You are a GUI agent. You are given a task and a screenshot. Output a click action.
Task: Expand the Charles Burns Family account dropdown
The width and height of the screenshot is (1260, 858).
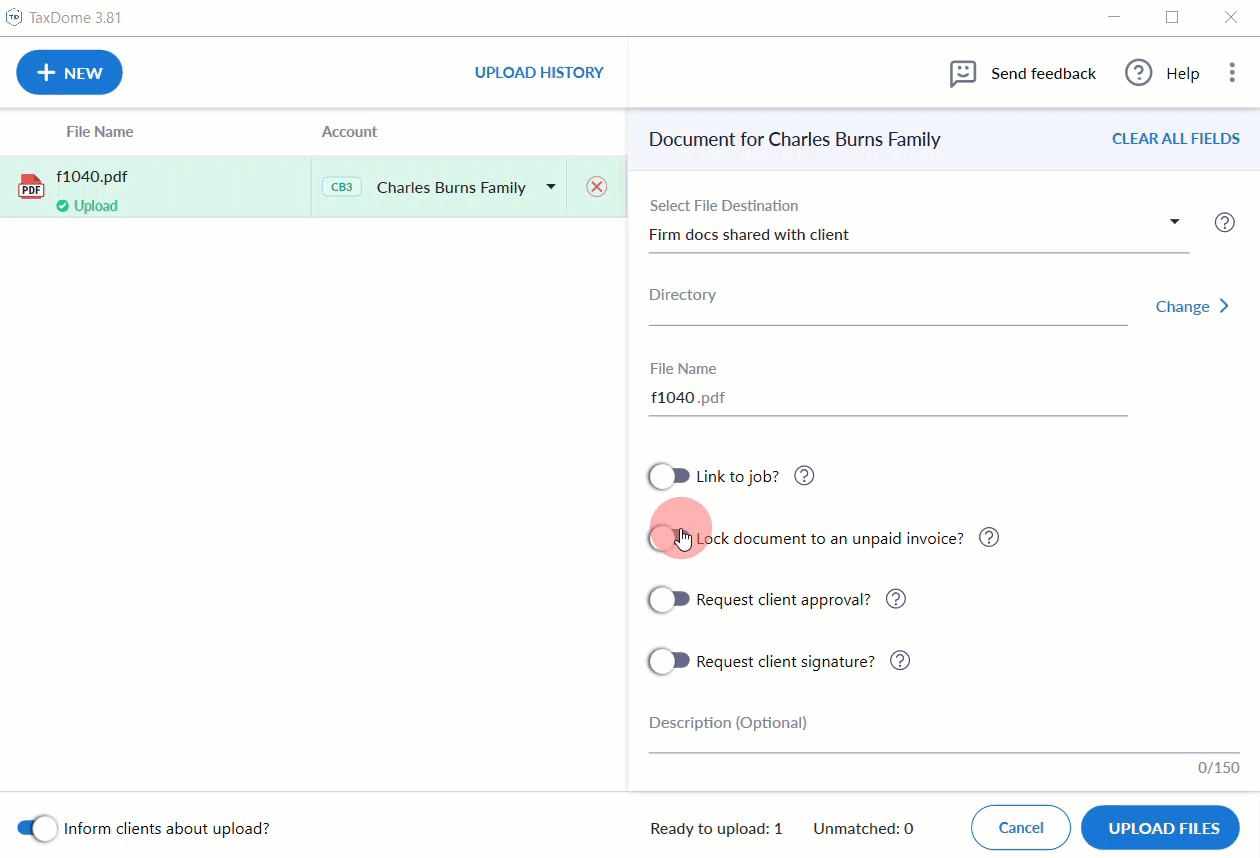tap(550, 187)
